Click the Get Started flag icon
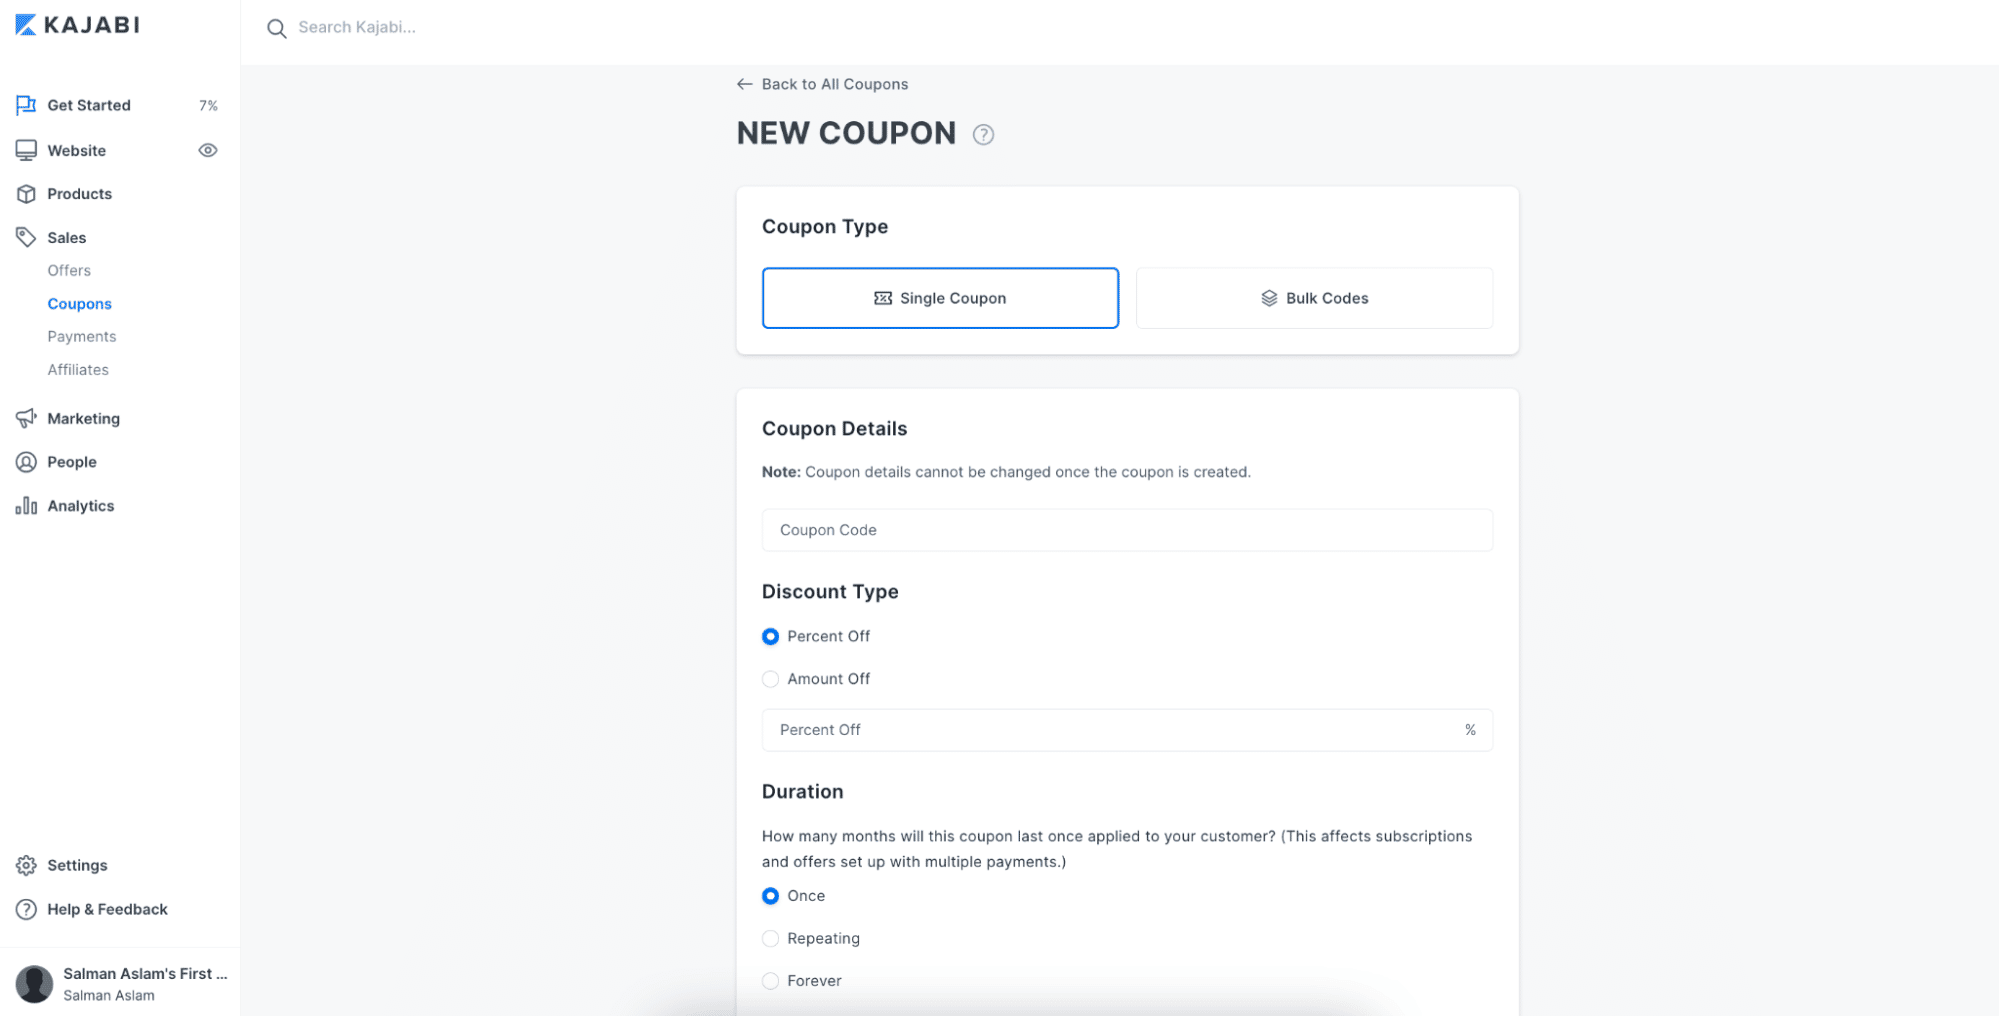Screen dimensions: 1999x1017 coord(26,105)
